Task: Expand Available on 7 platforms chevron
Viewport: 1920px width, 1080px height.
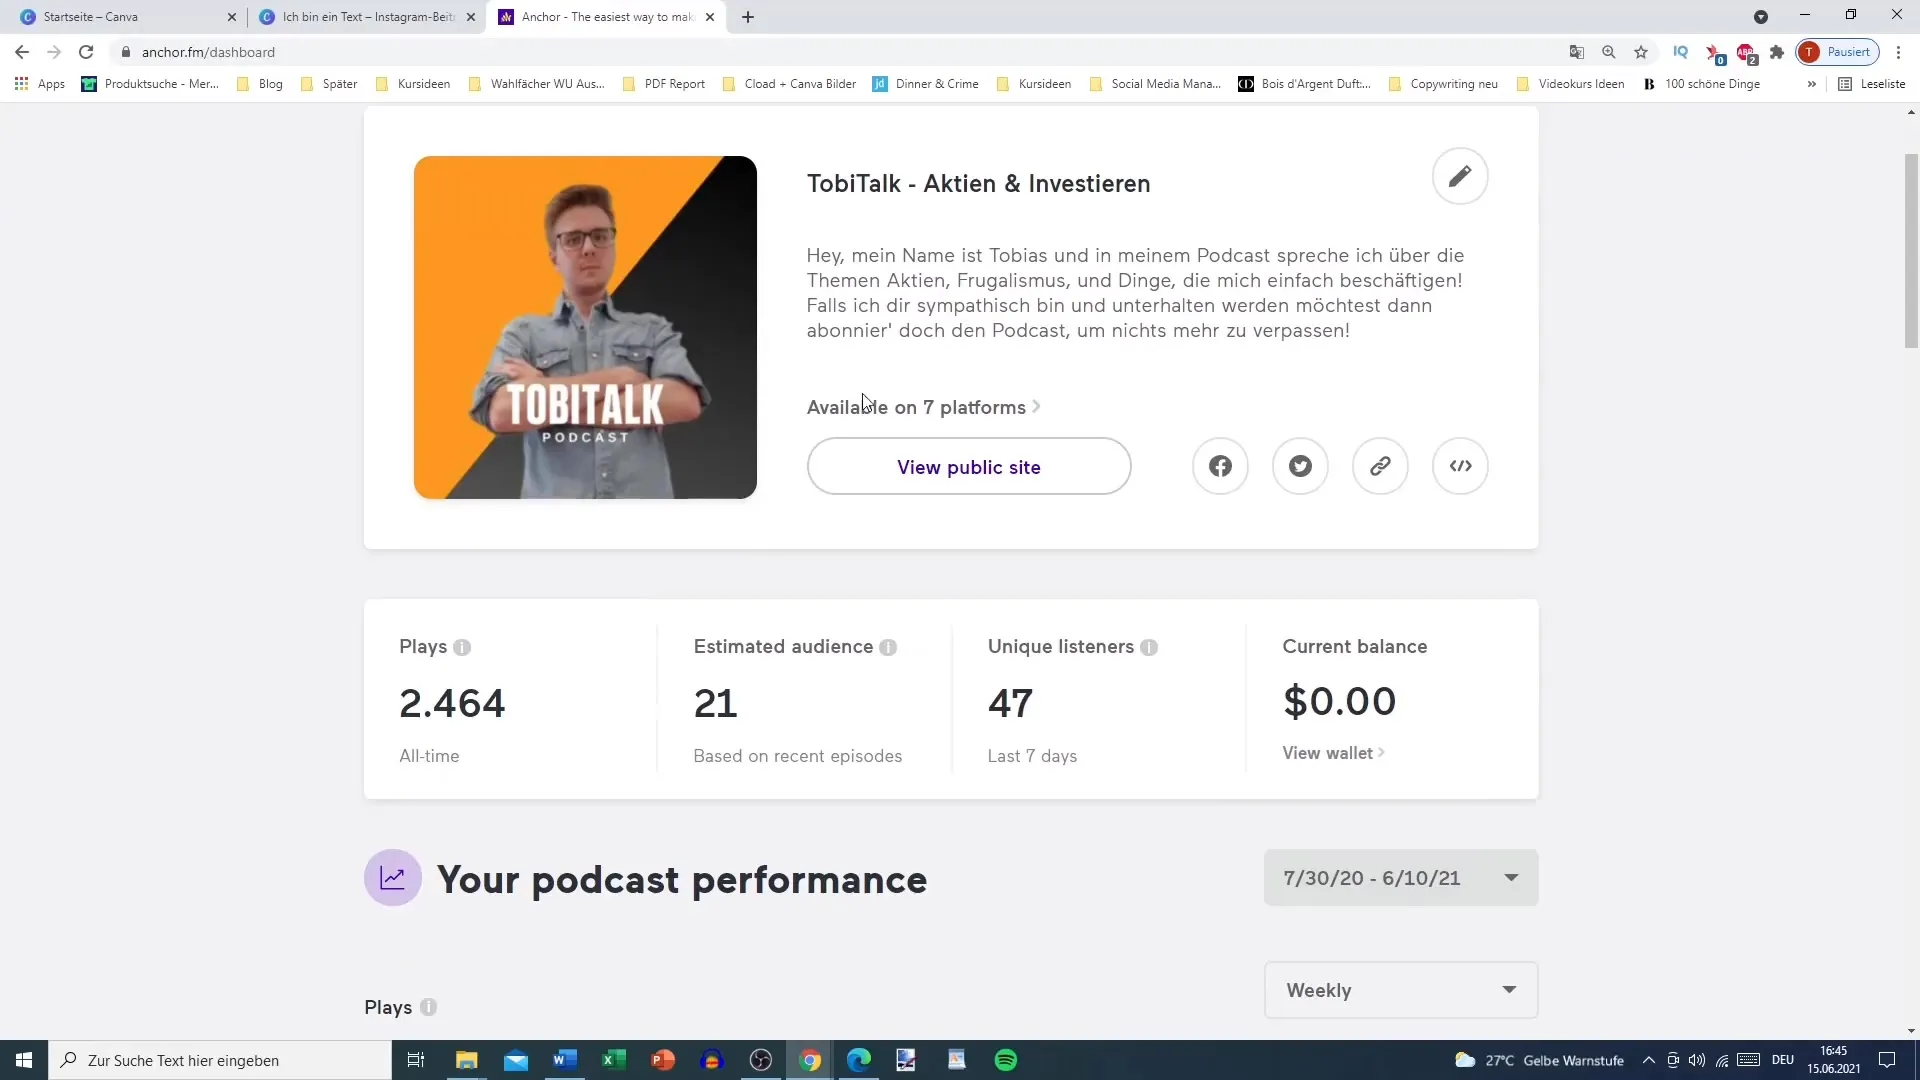Action: click(x=1040, y=406)
